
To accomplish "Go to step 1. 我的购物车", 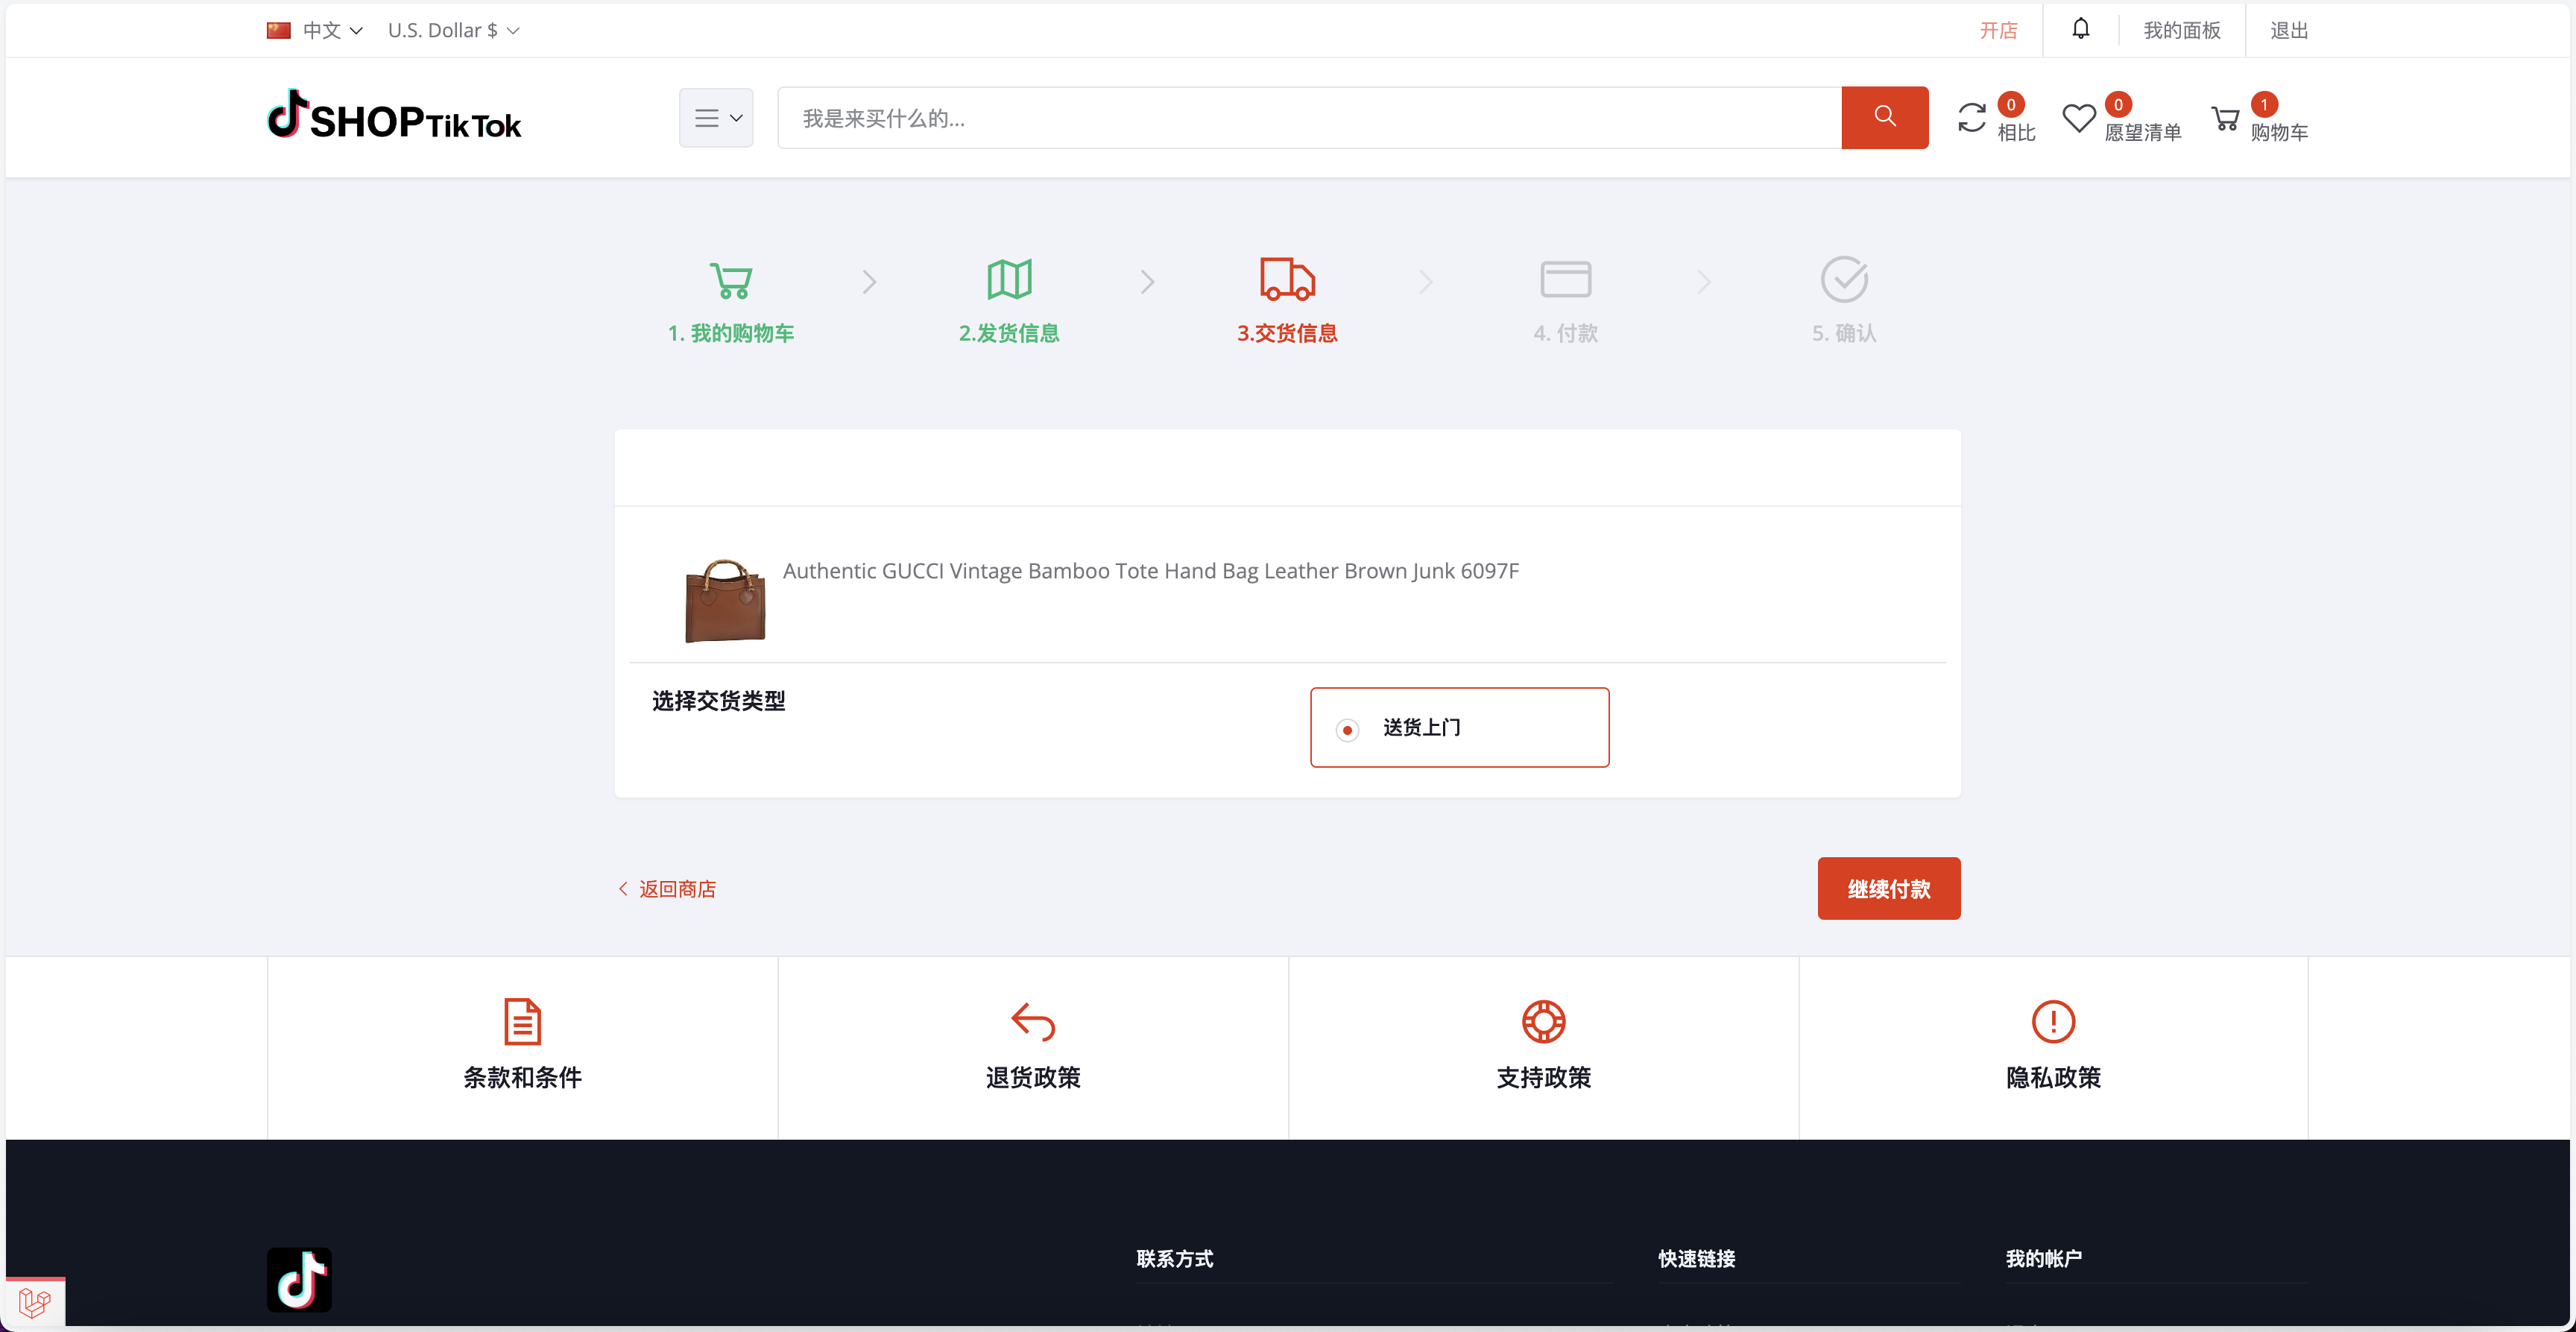I will click(731, 333).
